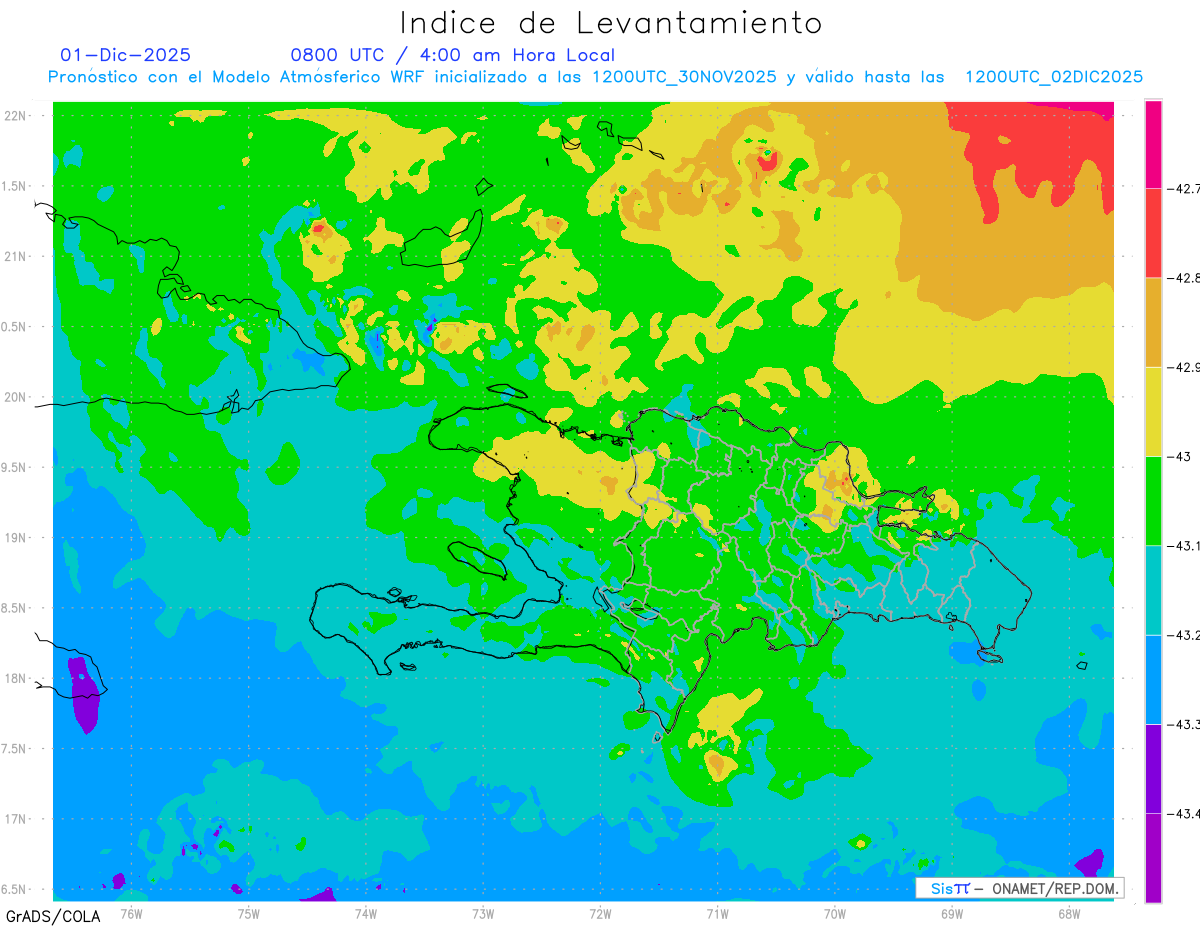Click the green legend swatch between -43 and -43.1
1200x927 pixels.
tap(1153, 500)
